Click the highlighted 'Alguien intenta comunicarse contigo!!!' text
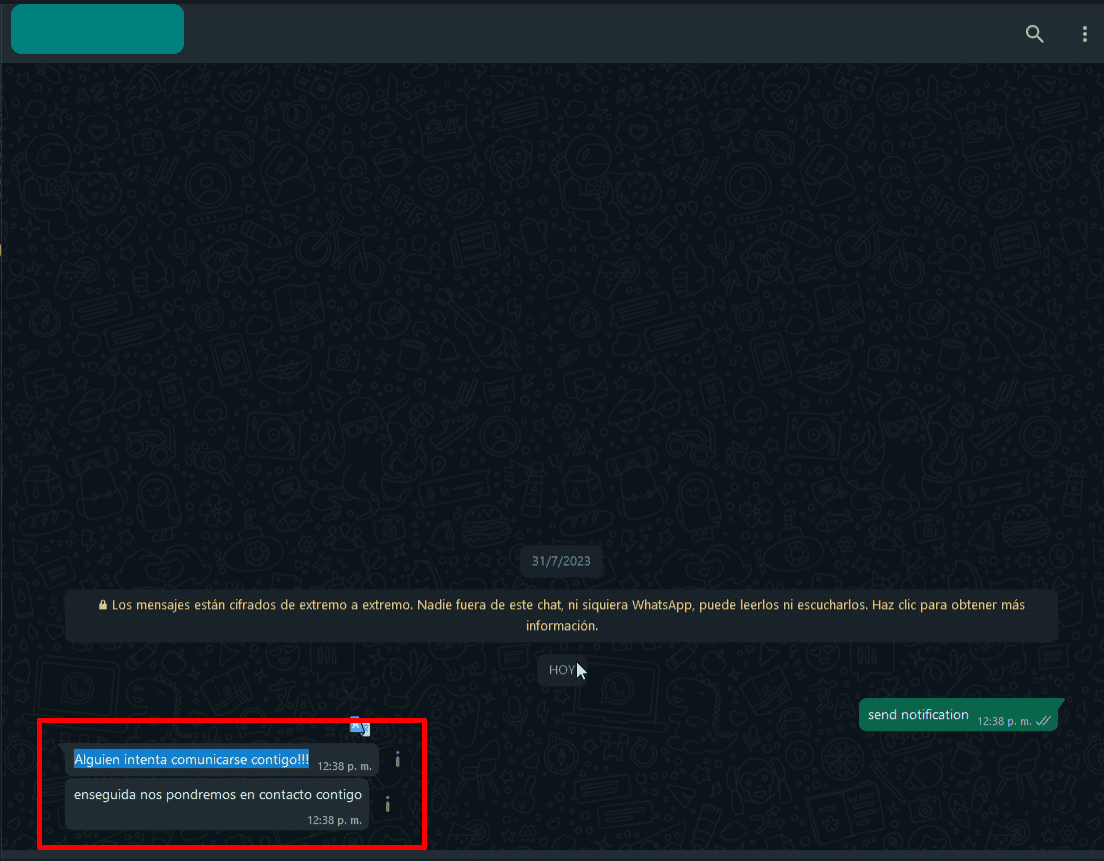 point(191,760)
